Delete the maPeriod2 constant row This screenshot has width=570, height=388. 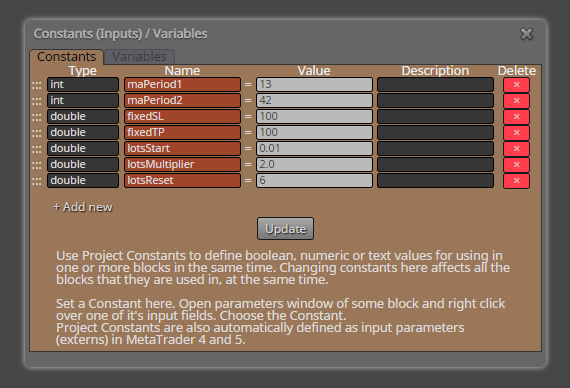[516, 101]
